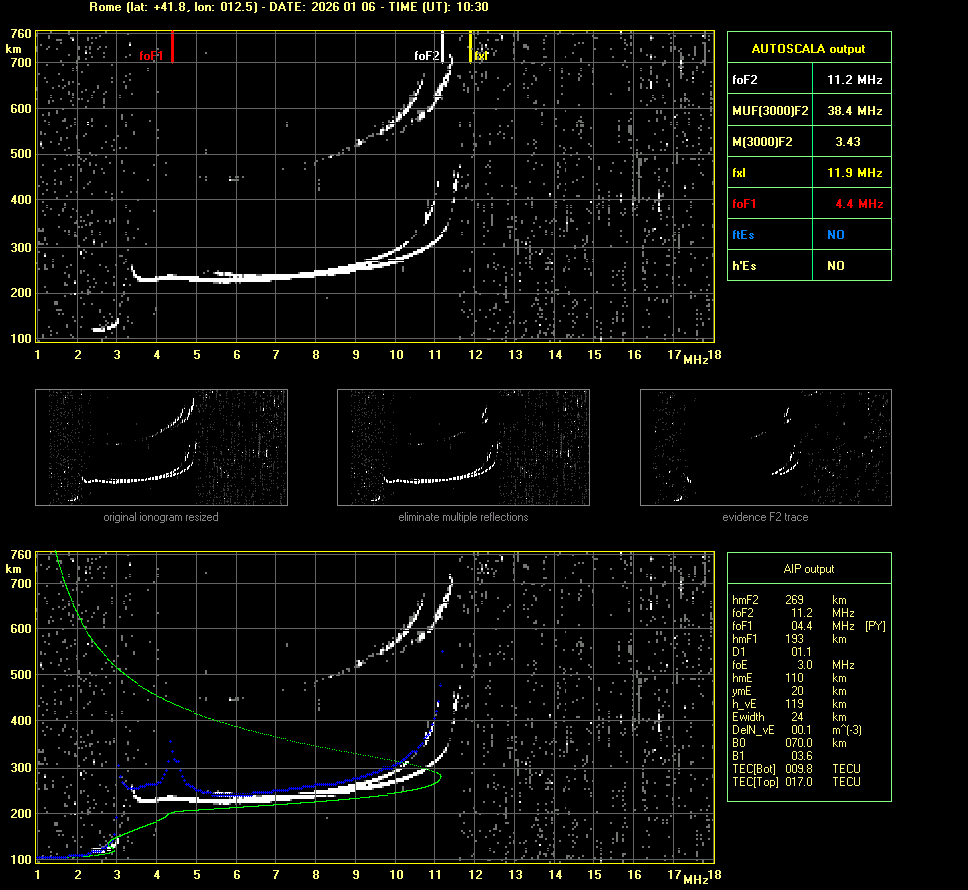The height and width of the screenshot is (890, 968).
Task: Click the AIP output panel header
Action: tap(808, 569)
